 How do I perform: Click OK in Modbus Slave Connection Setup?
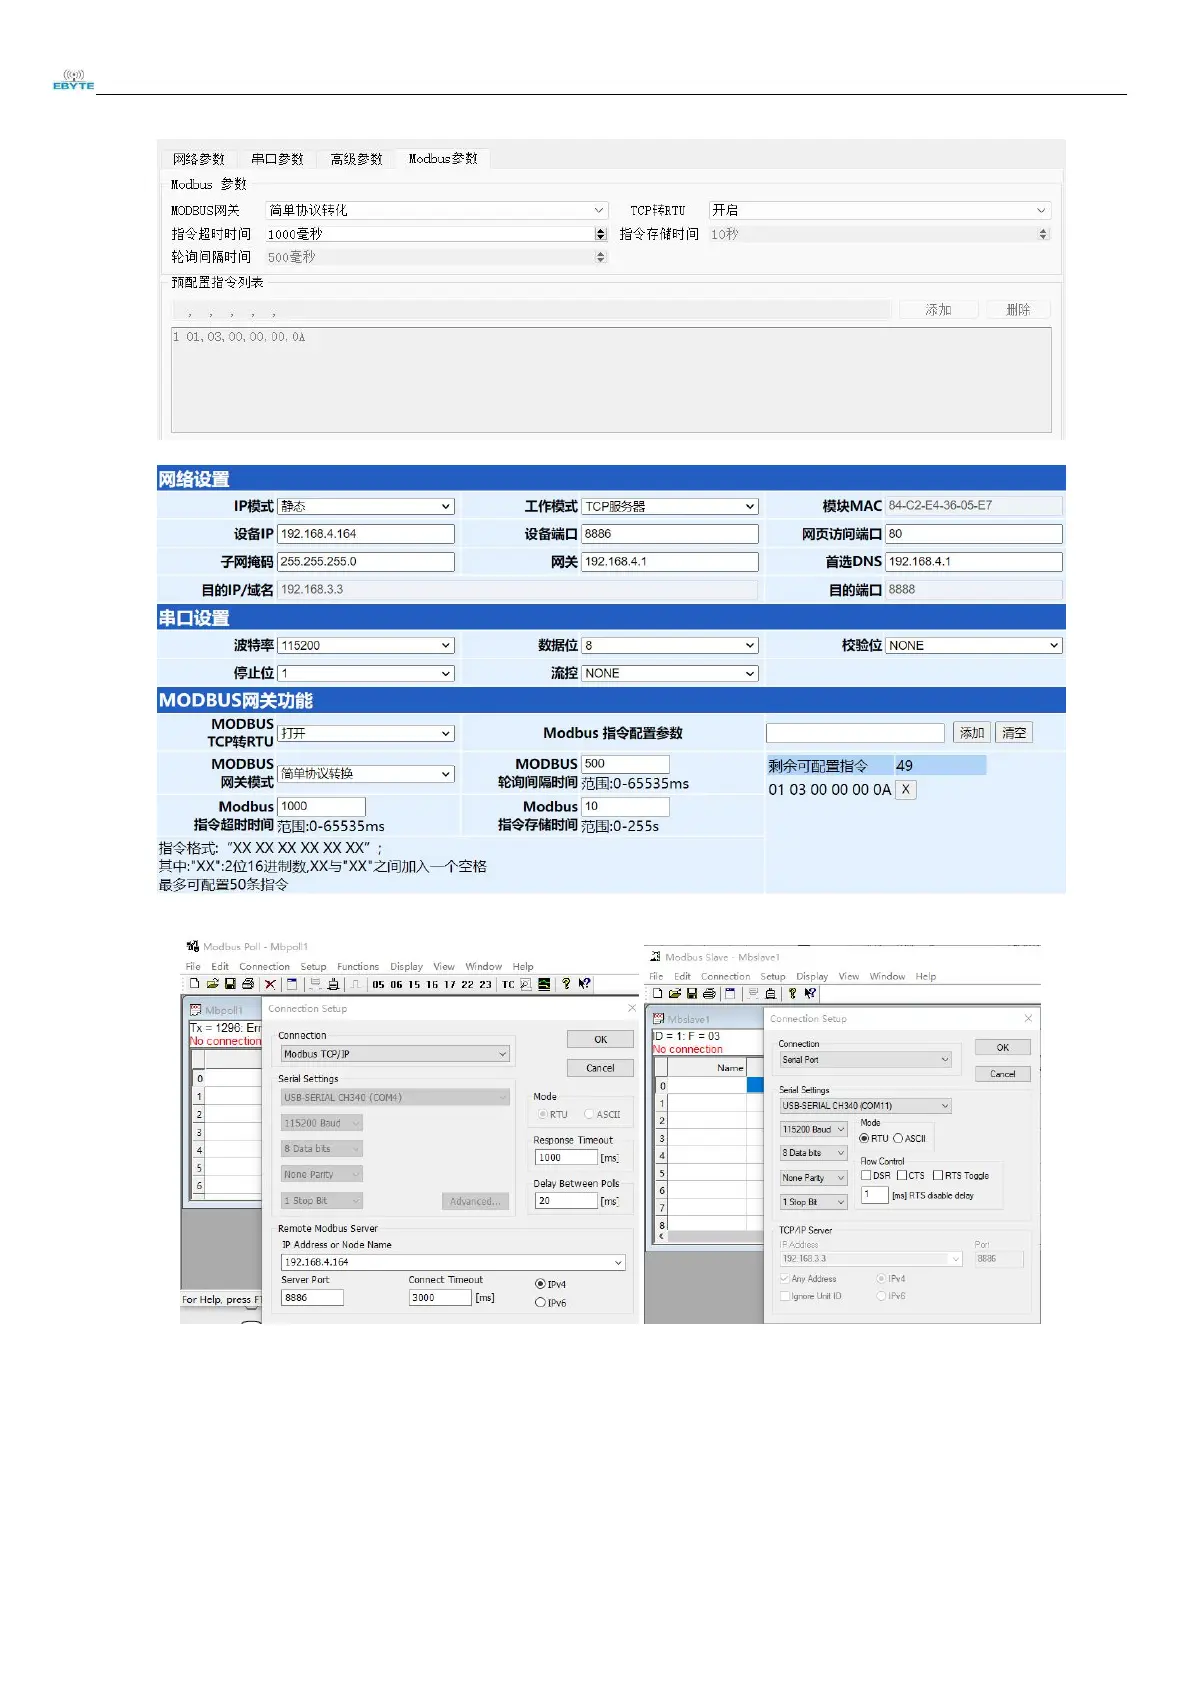click(x=1003, y=1048)
